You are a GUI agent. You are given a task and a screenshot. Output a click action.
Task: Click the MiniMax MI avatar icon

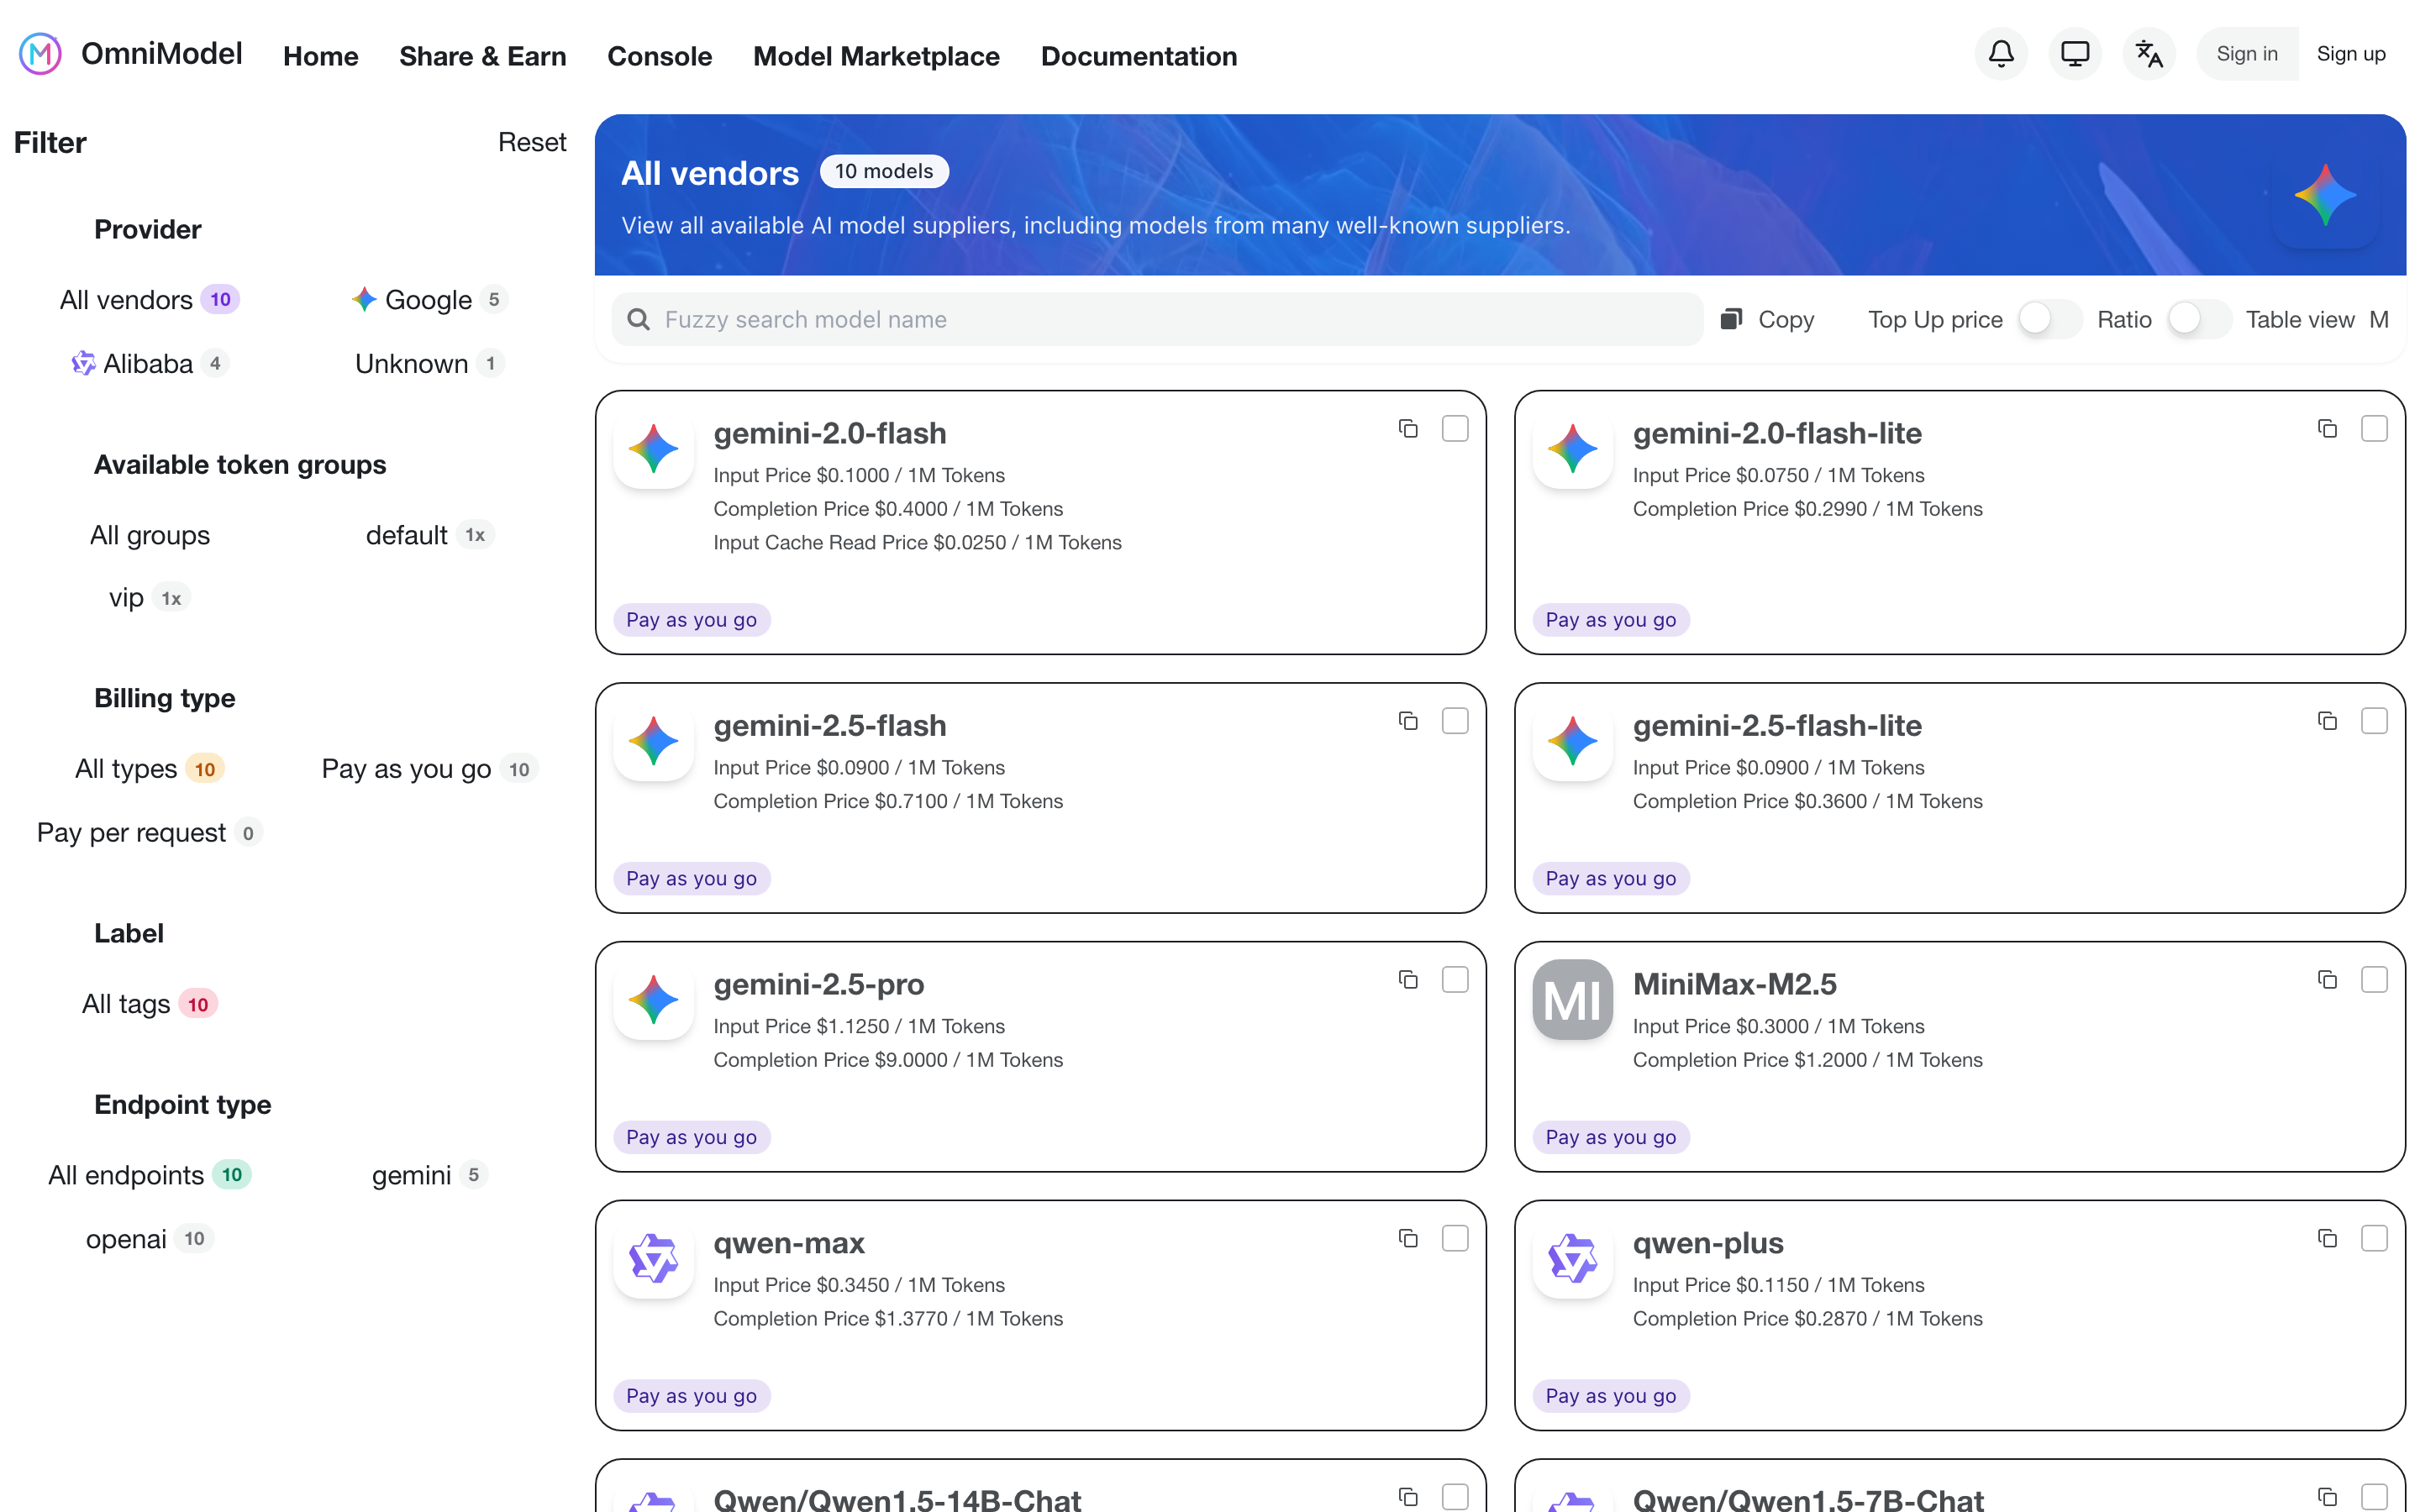(1572, 1000)
